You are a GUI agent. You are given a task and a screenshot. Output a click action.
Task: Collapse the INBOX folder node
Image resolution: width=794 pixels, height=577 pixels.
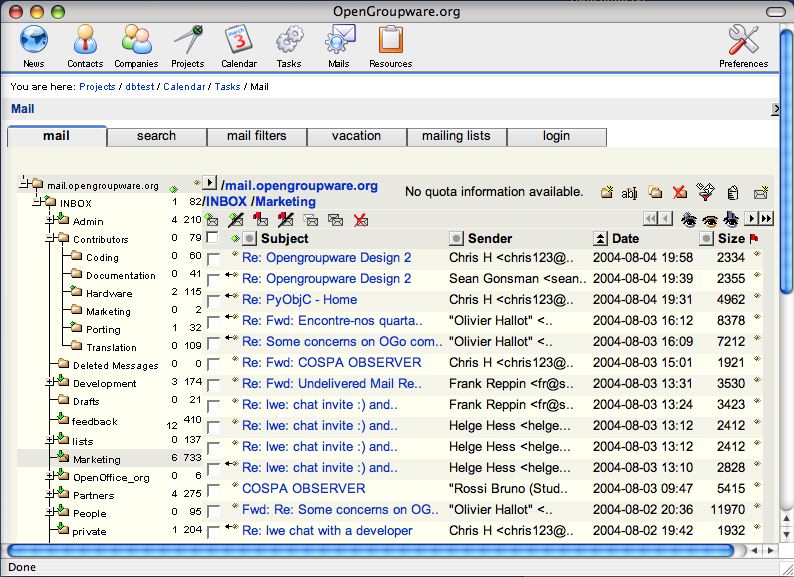37,202
